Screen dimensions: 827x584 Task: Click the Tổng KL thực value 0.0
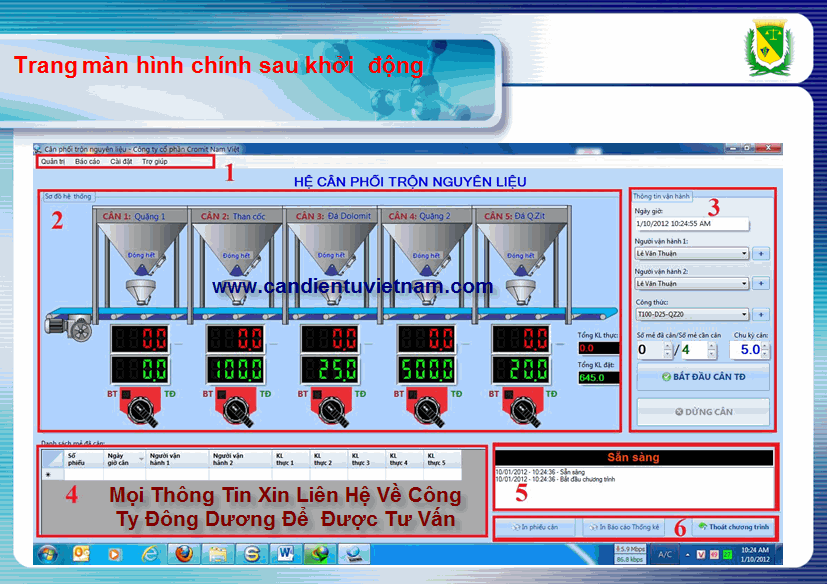click(x=599, y=348)
